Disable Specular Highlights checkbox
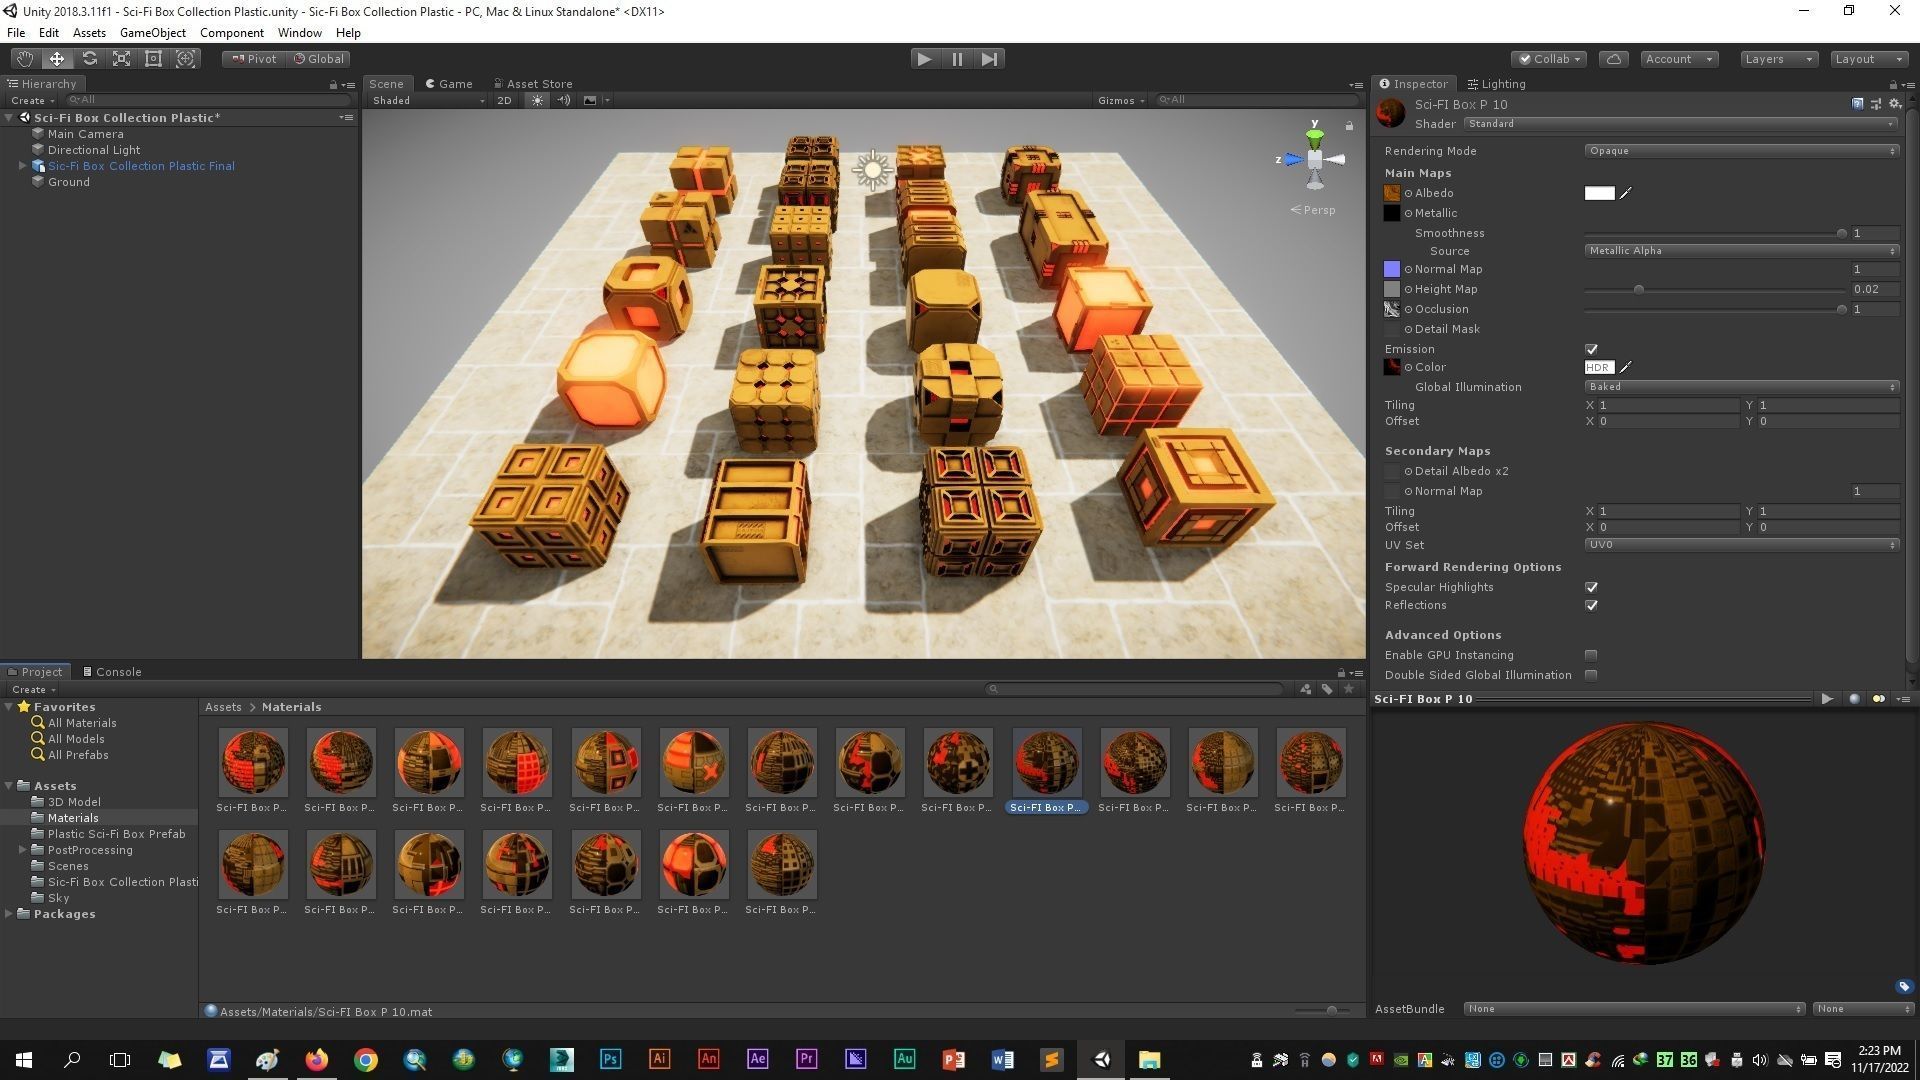1920x1080 pixels. (1591, 587)
